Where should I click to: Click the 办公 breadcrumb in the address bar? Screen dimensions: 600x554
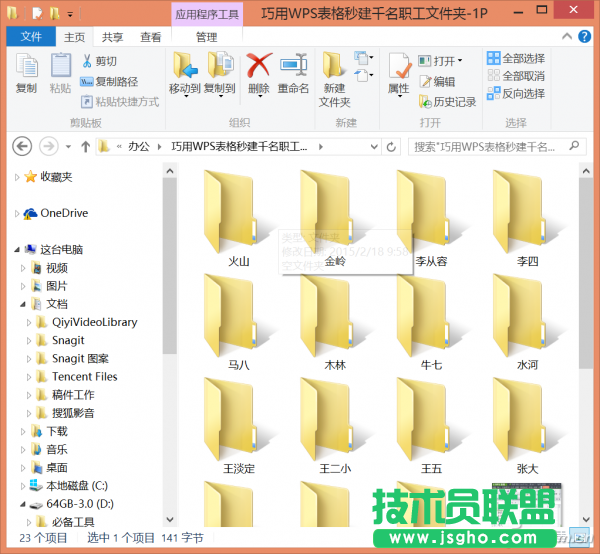tap(139, 147)
